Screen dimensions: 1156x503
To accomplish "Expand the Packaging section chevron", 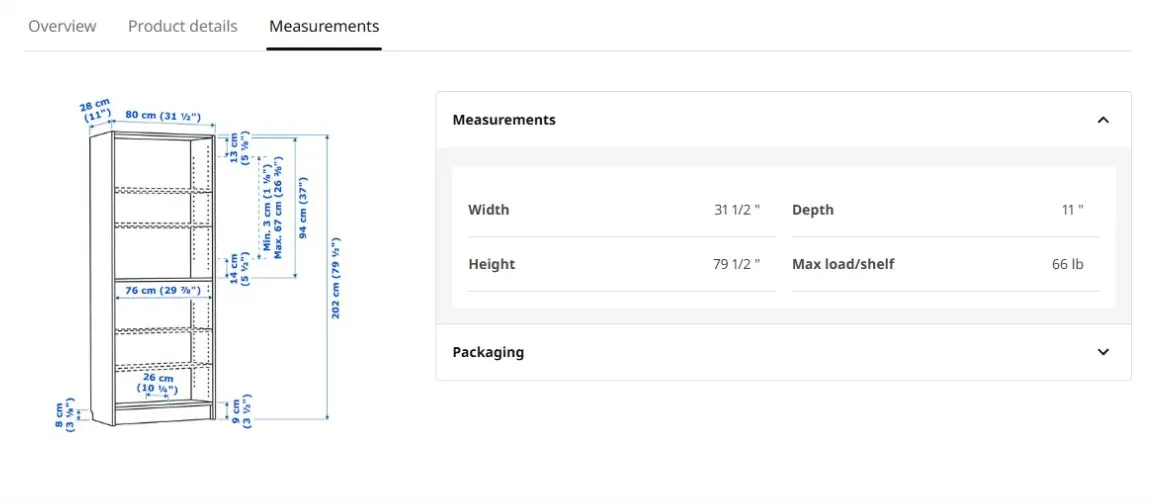I will (x=1103, y=352).
